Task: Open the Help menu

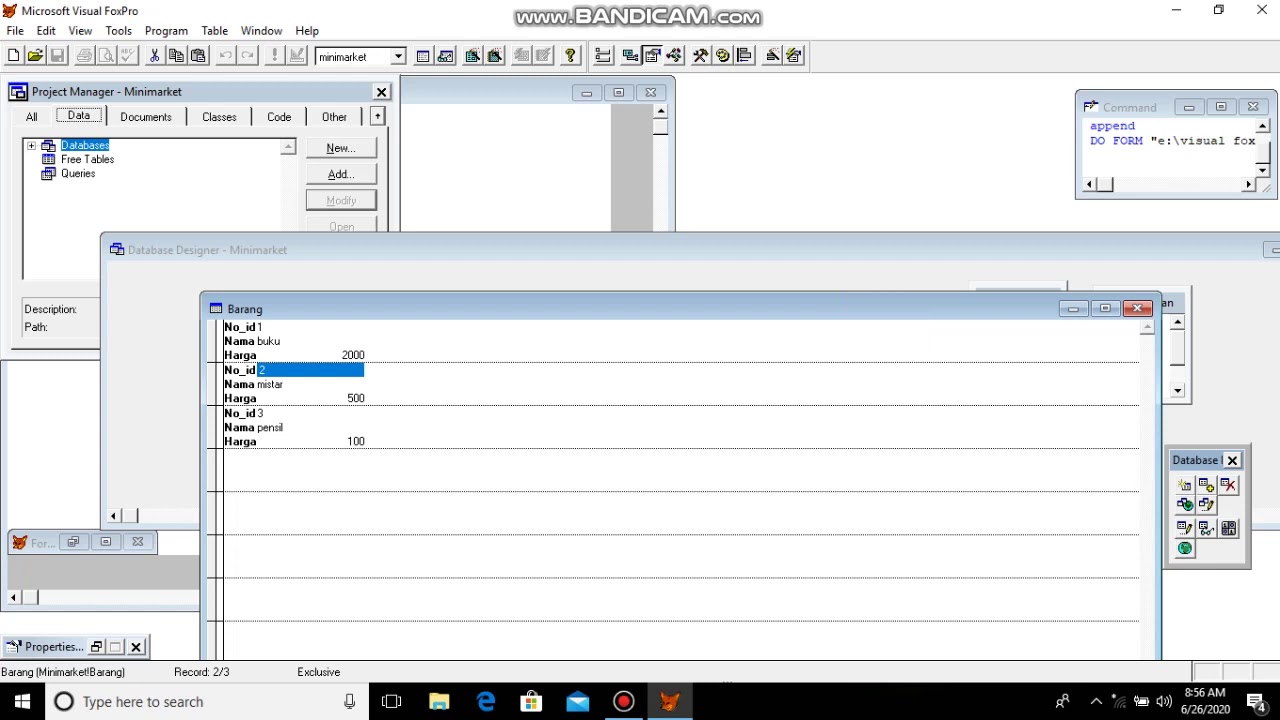Action: [x=307, y=31]
